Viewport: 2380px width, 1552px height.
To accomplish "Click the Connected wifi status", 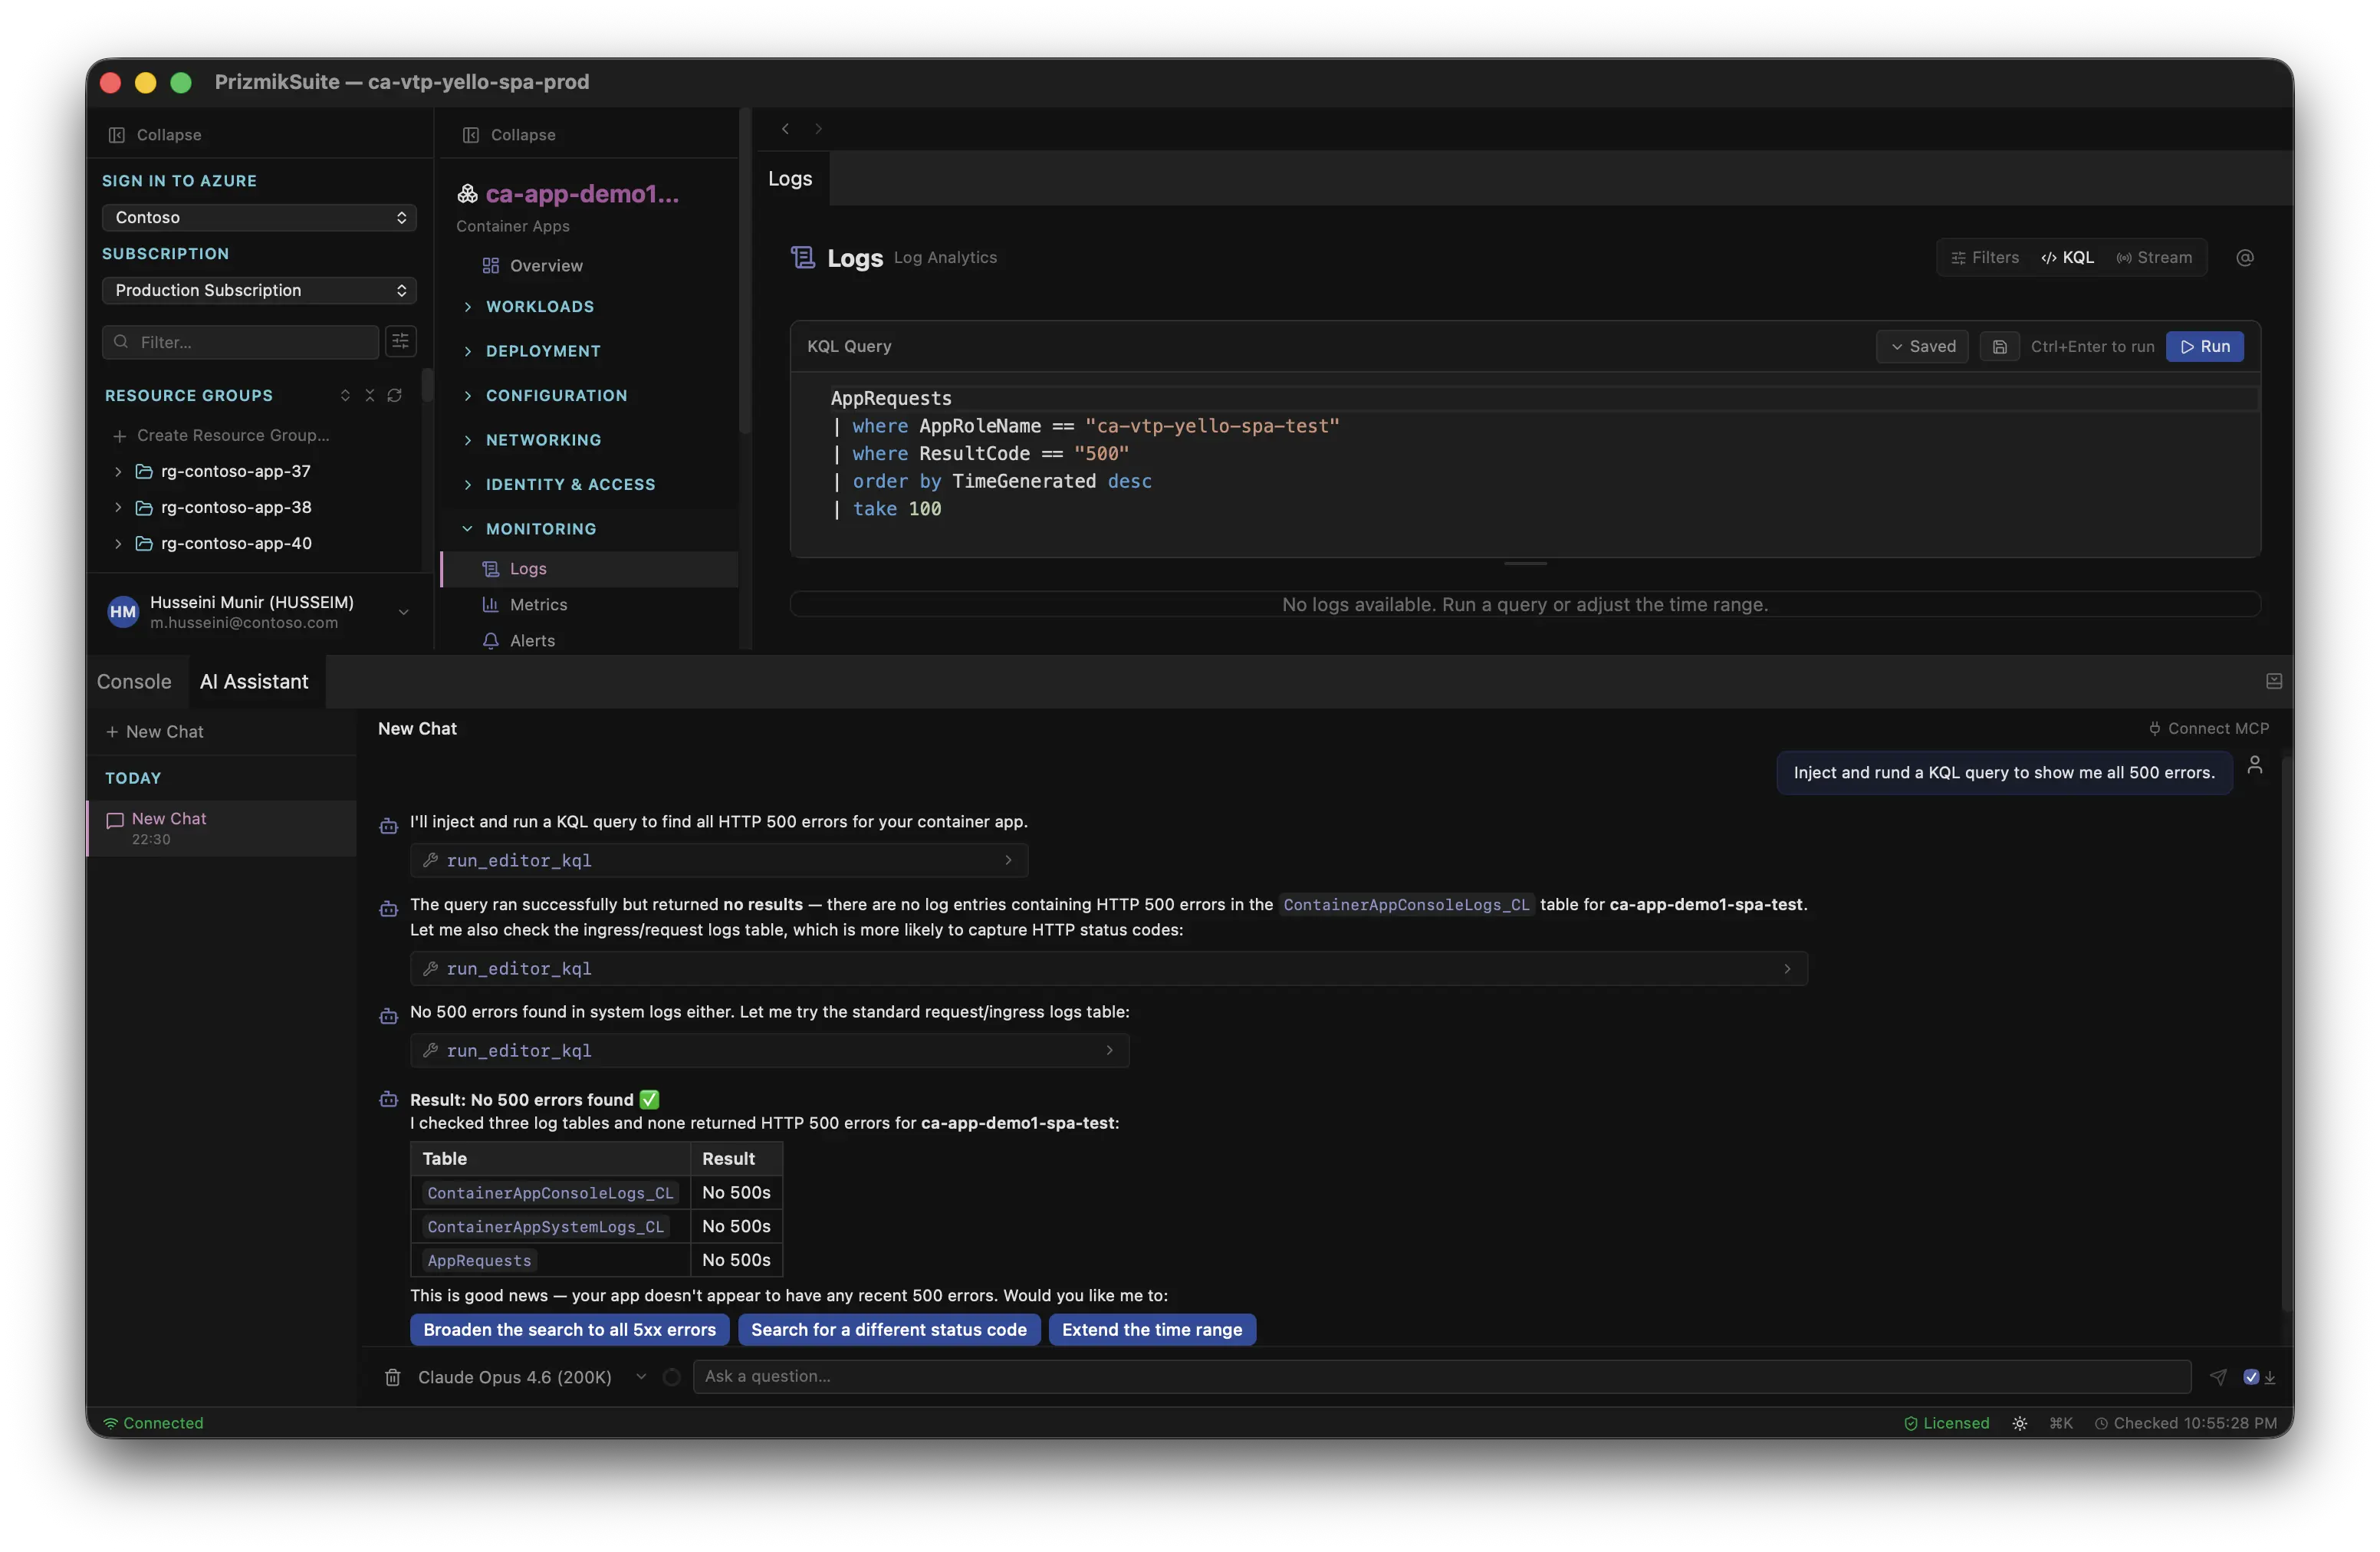I will [x=154, y=1423].
